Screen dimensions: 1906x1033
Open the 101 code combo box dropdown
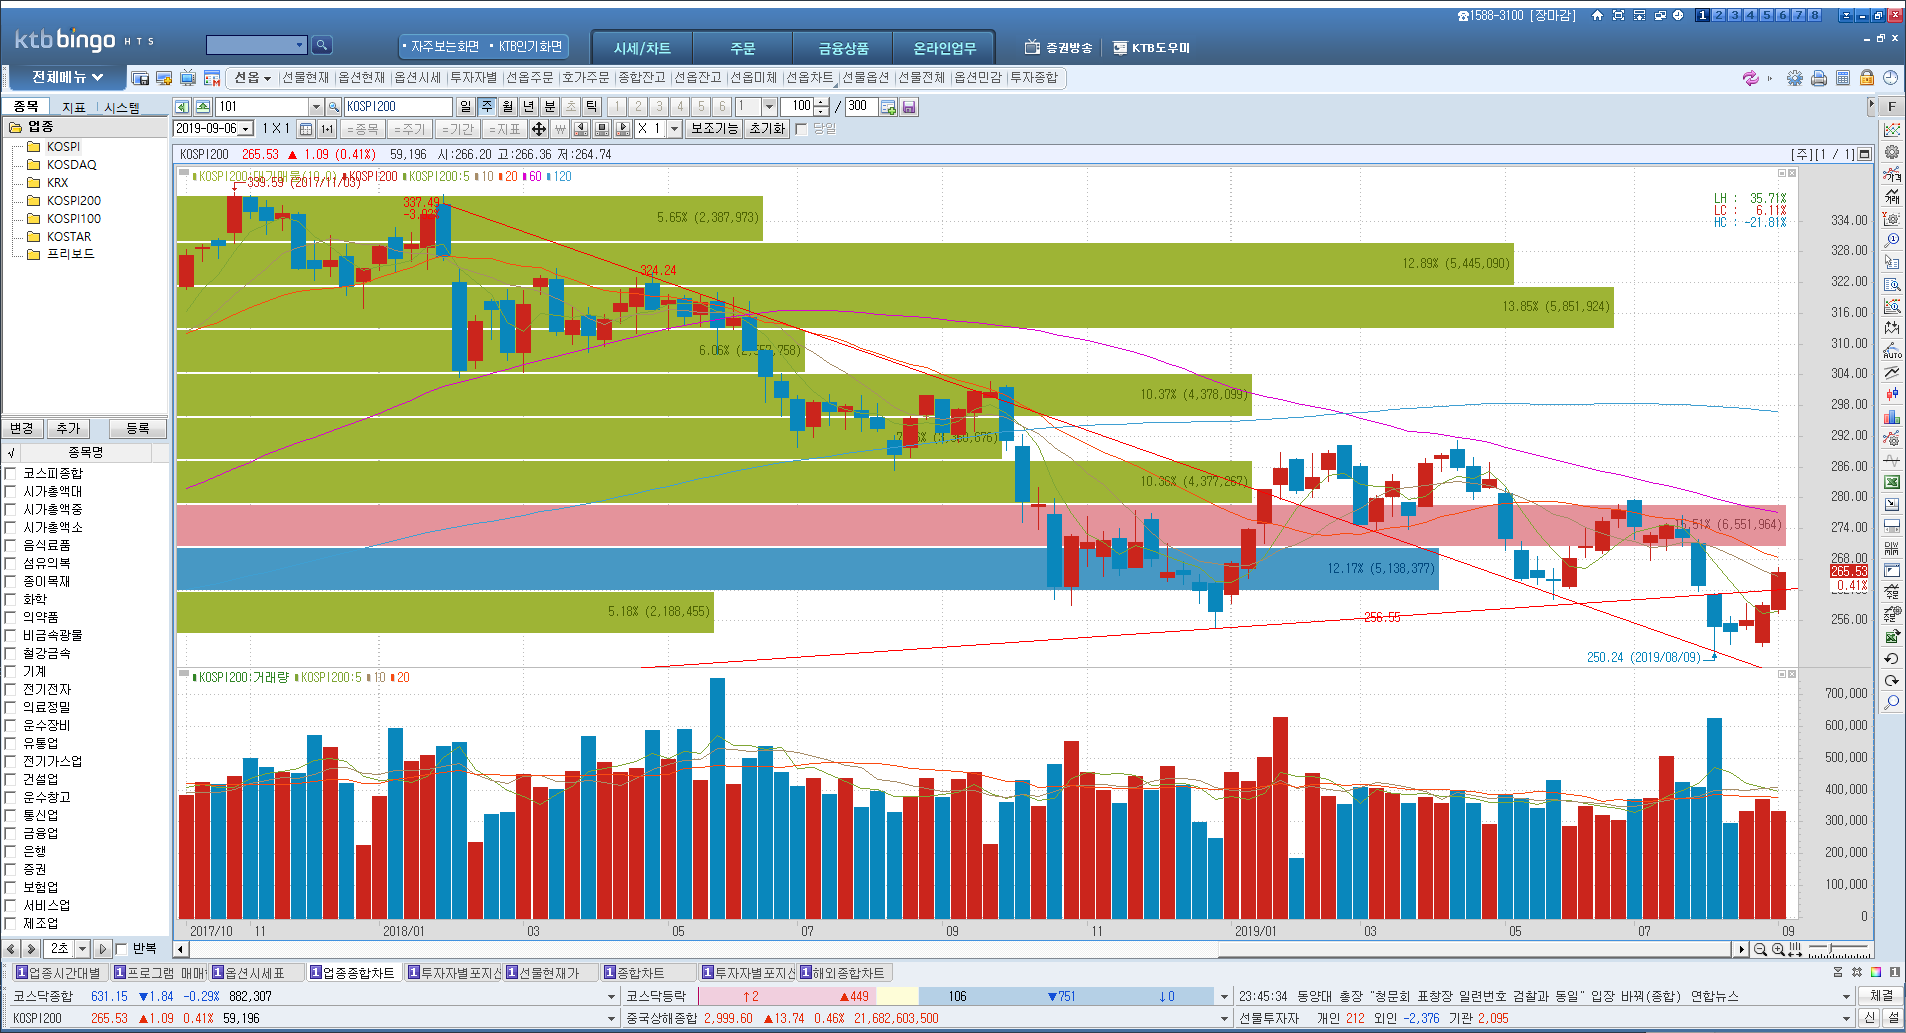[x=316, y=106]
